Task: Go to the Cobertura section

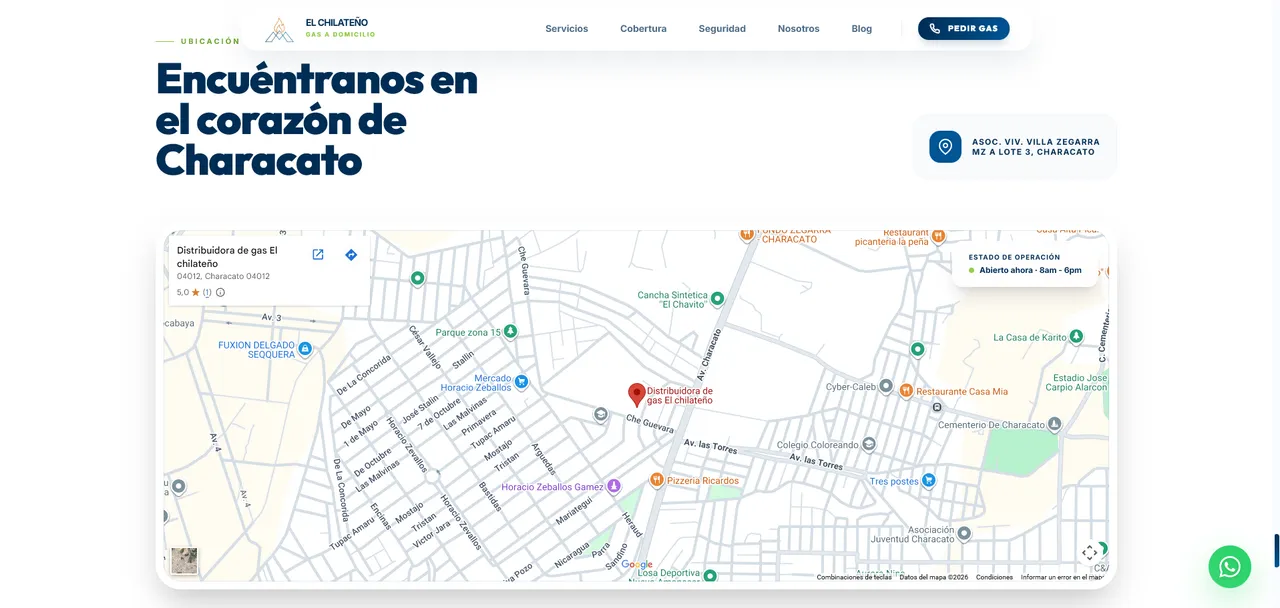Action: tap(643, 29)
